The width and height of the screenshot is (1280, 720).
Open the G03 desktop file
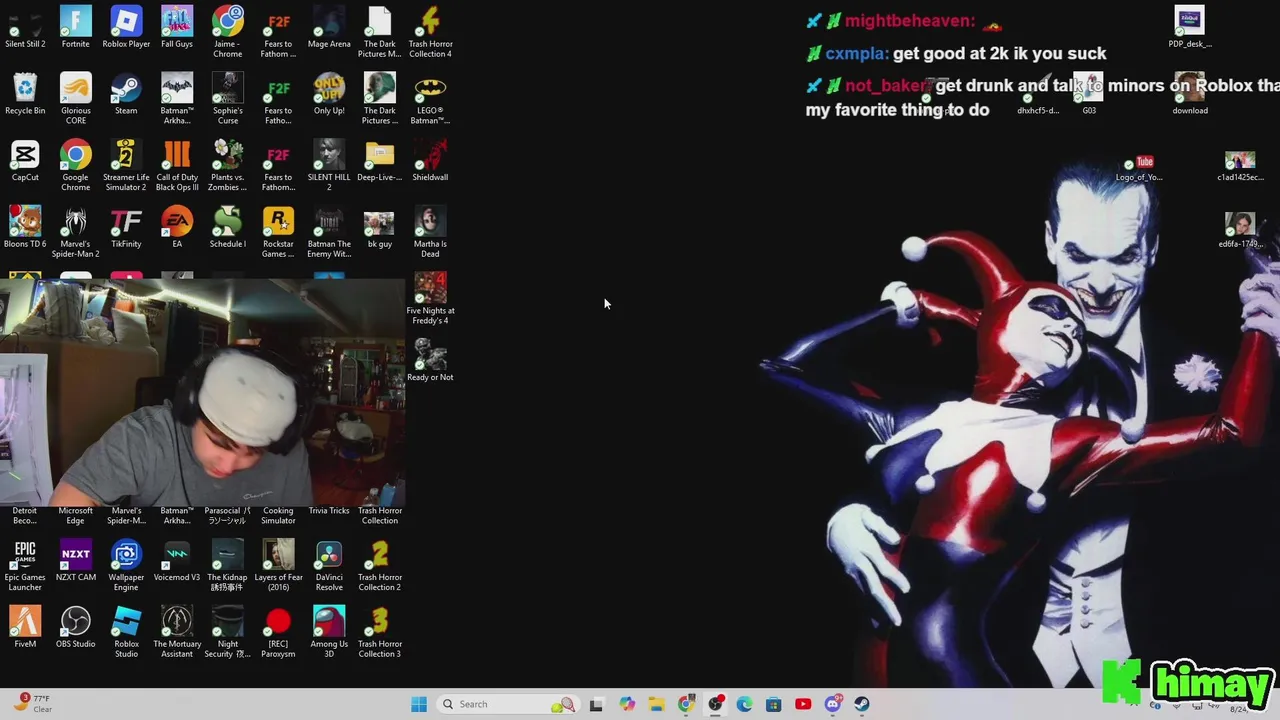(1089, 94)
